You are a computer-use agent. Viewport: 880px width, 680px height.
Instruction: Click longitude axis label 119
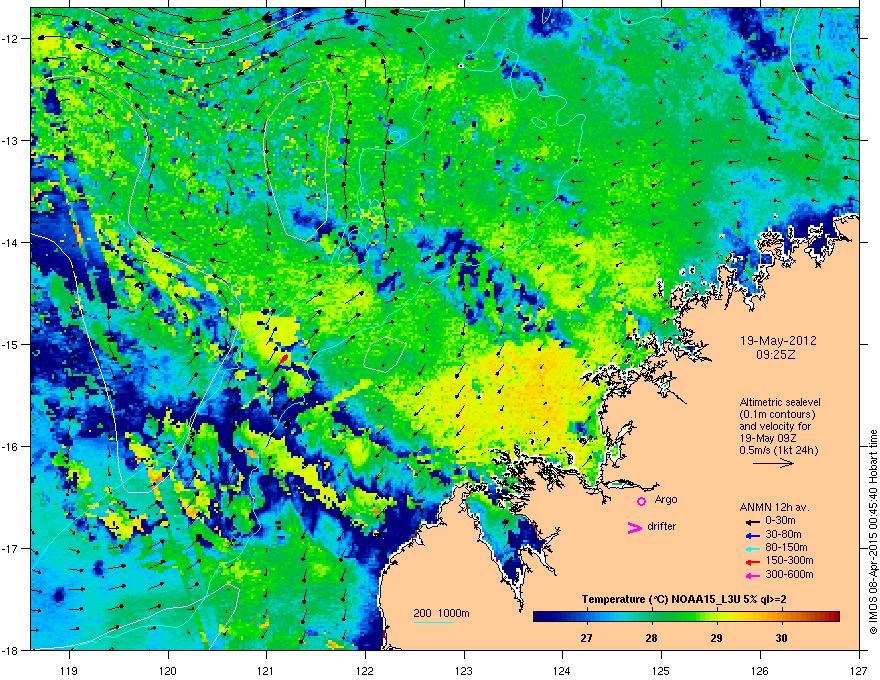pyautogui.click(x=69, y=670)
